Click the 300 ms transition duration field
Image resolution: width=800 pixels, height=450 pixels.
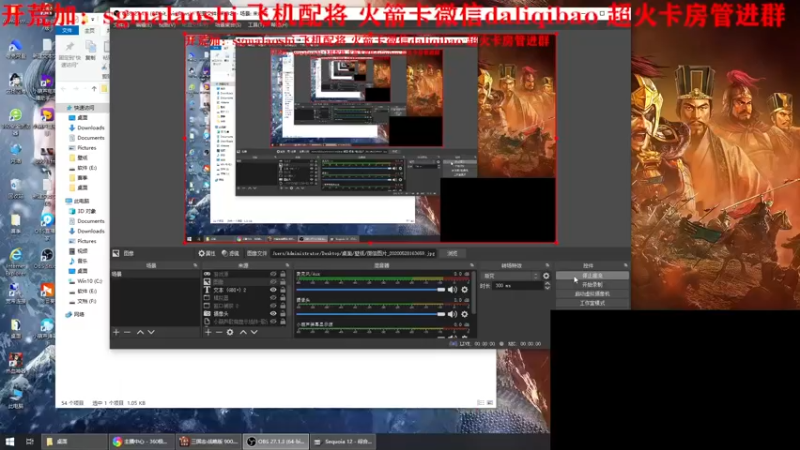[517, 286]
